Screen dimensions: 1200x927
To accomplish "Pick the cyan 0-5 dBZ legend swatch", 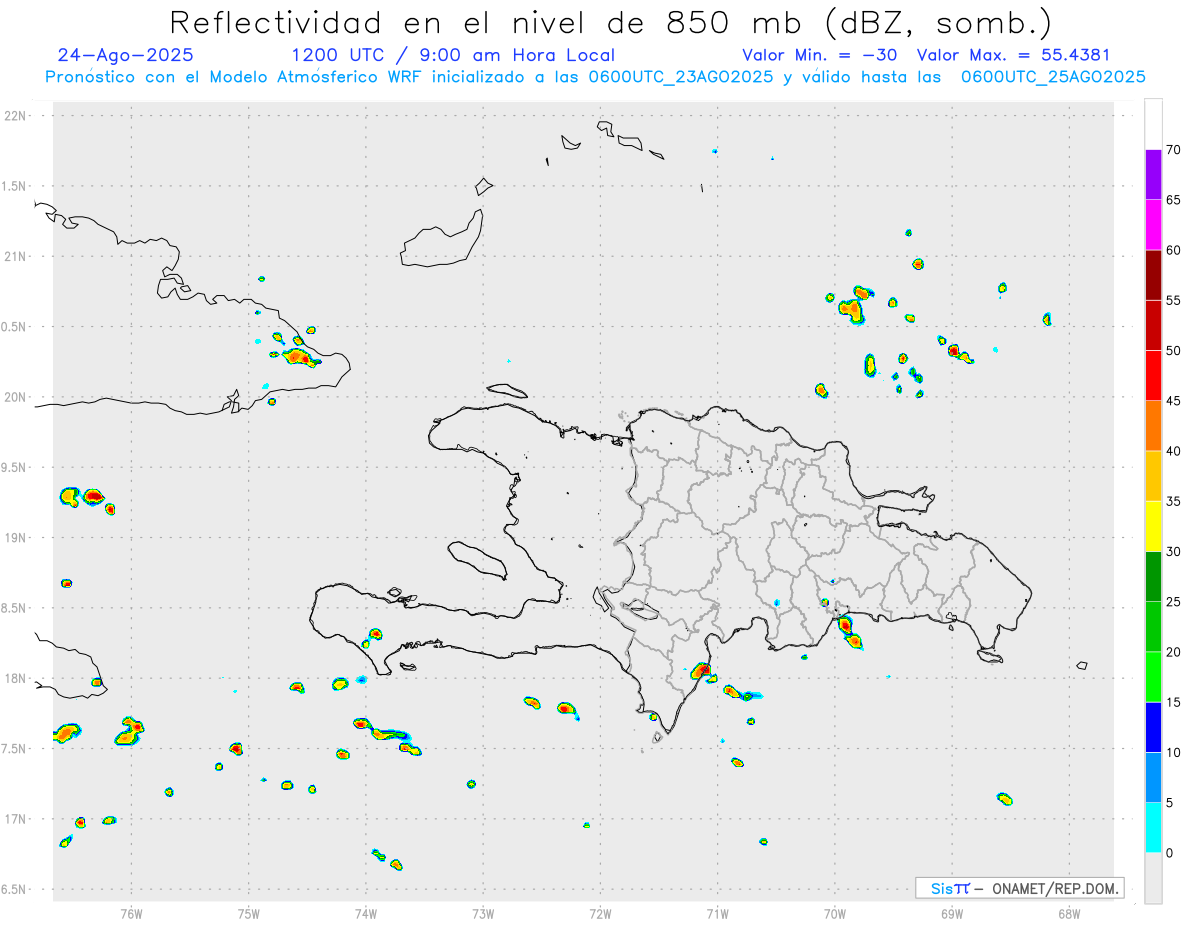I will [1154, 828].
